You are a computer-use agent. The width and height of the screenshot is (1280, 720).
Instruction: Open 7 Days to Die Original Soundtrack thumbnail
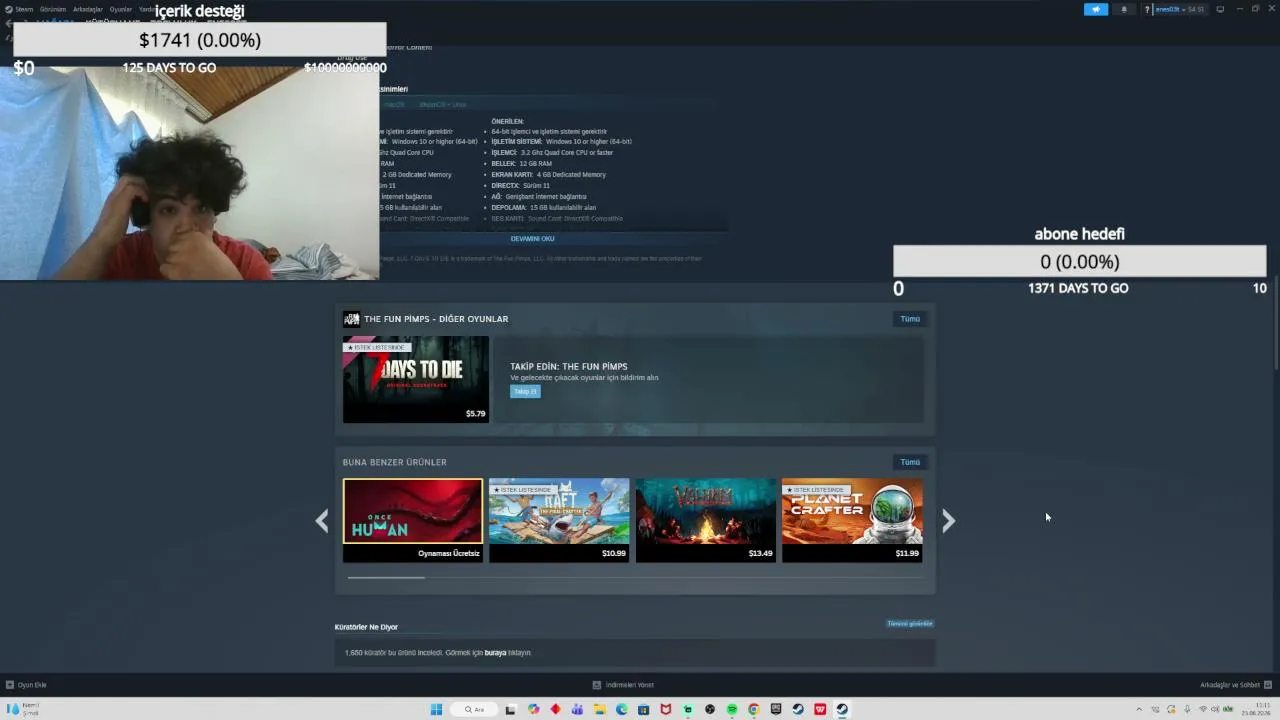pyautogui.click(x=416, y=379)
